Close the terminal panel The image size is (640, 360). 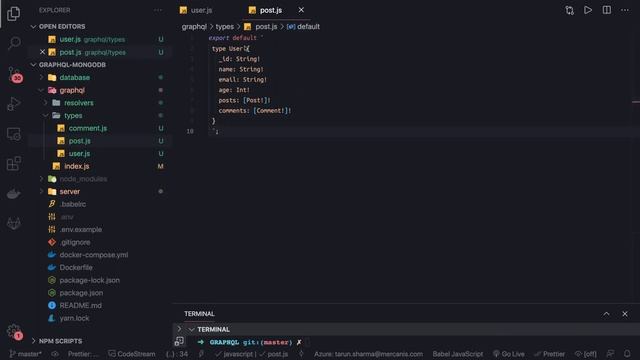click(625, 314)
